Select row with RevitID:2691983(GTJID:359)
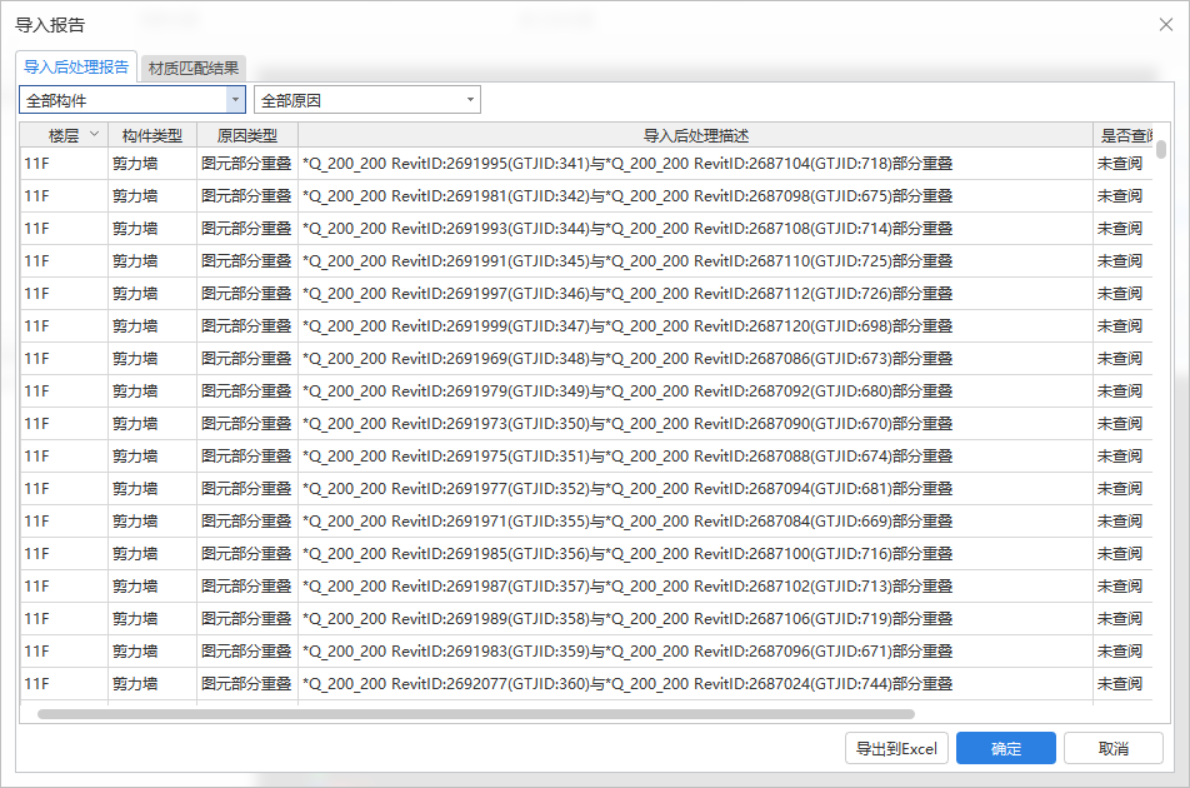The height and width of the screenshot is (788, 1190). [586, 651]
